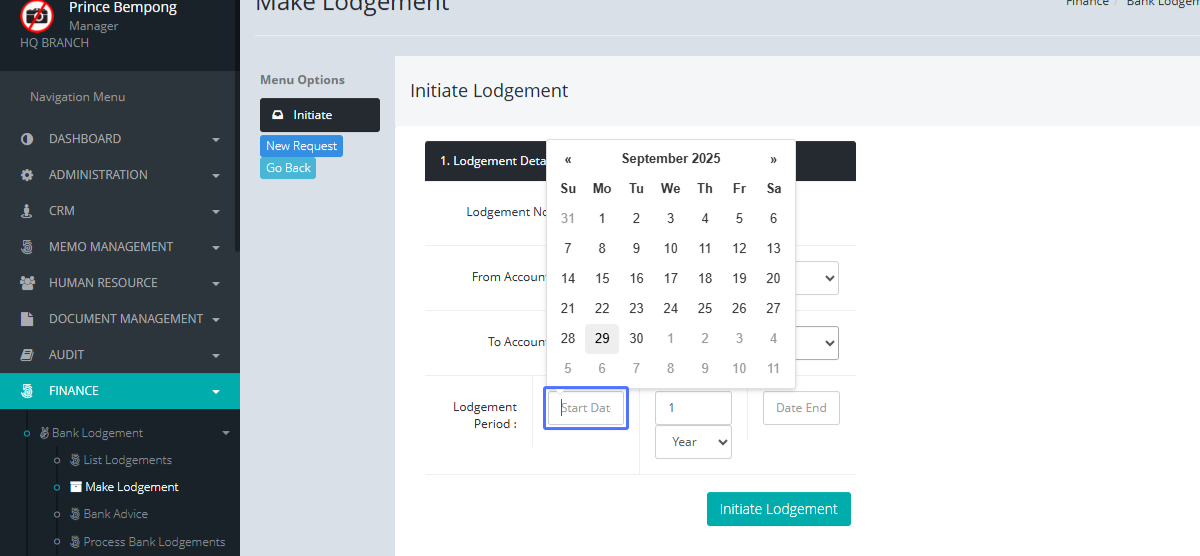Click the Date End input field
This screenshot has height=556, width=1200.
pos(801,408)
